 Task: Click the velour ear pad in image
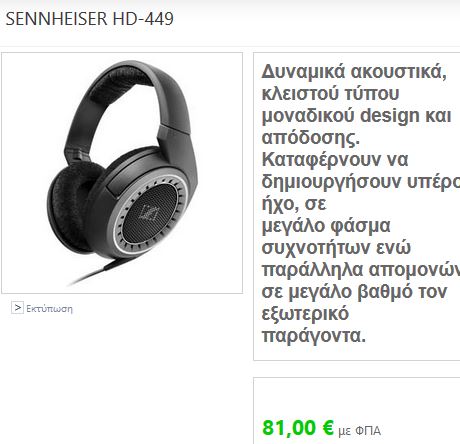click(x=74, y=206)
